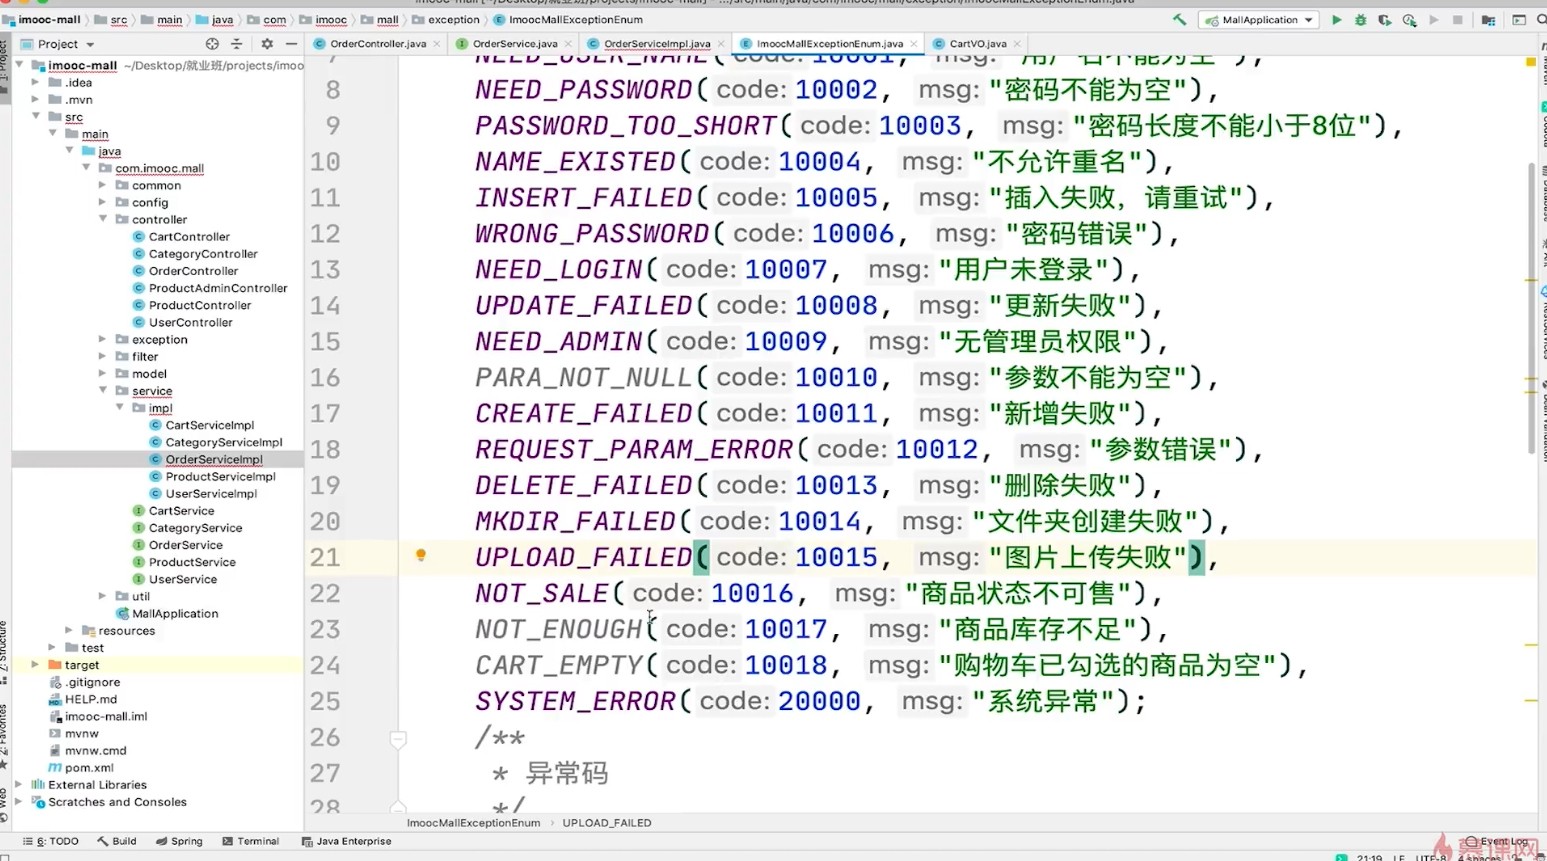Open Project panel settings gear
Viewport: 1547px width, 861px height.
[x=267, y=44]
